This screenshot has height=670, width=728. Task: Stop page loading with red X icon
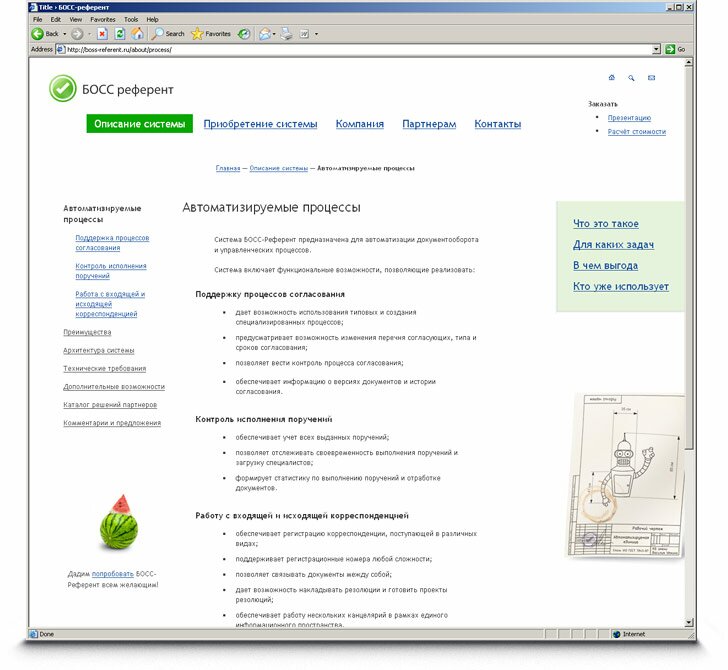point(102,34)
